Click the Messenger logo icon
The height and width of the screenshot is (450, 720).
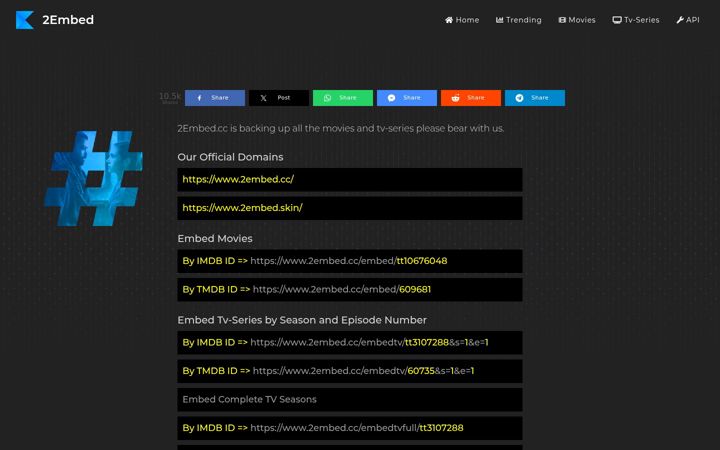[391, 98]
